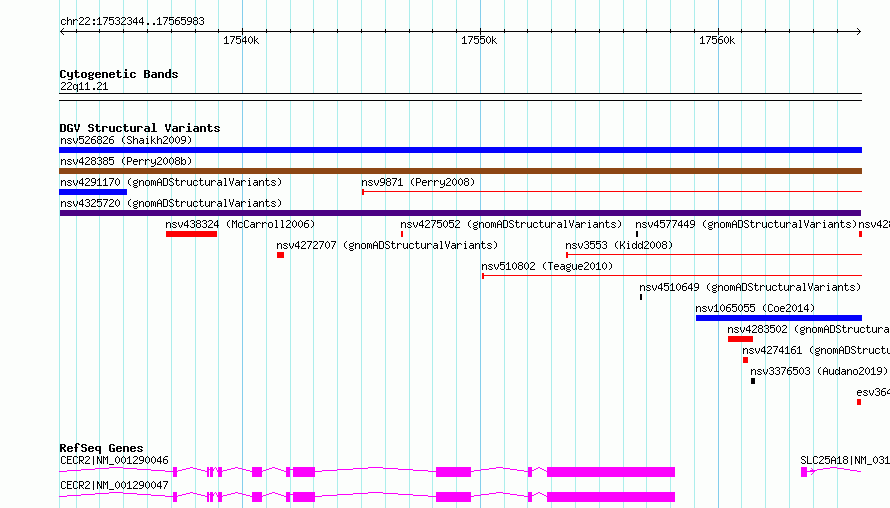Open the nsv4275052 gnomAD label

coord(511,224)
